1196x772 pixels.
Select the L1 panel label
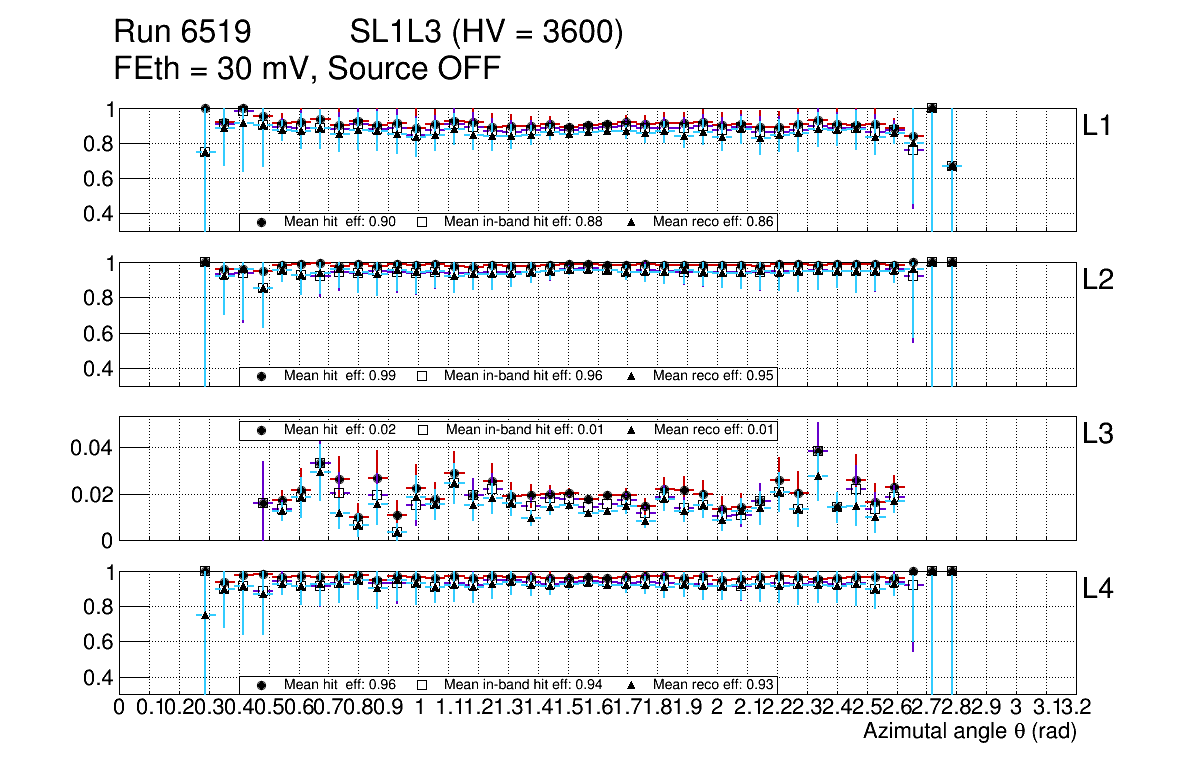click(x=1100, y=126)
